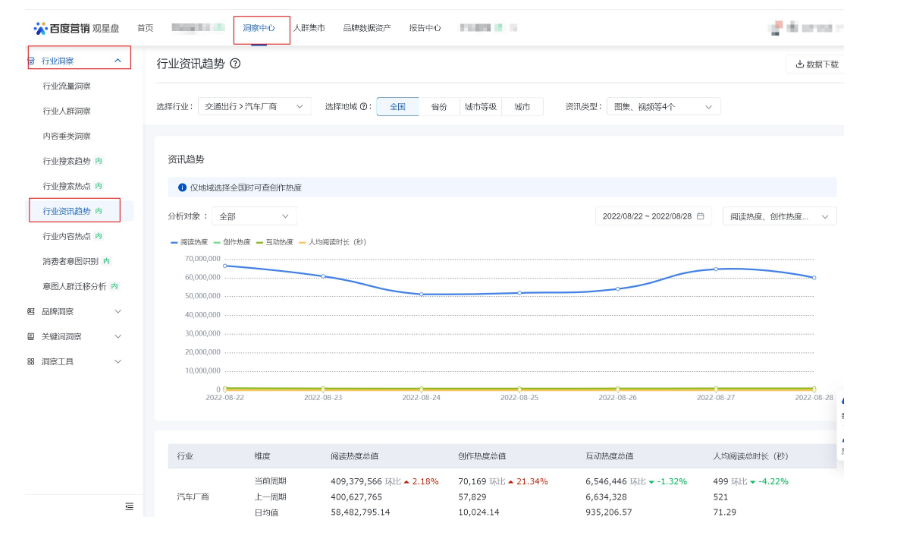Expand the 关键词洞察 sidebar section
This screenshot has width=905, height=544.
(118, 336)
